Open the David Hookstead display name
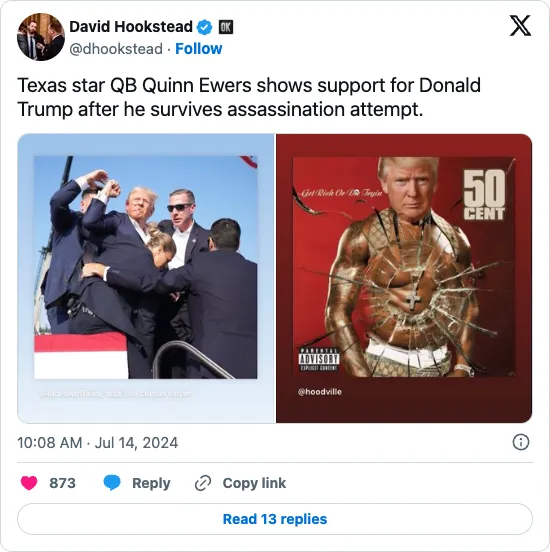 point(131,27)
